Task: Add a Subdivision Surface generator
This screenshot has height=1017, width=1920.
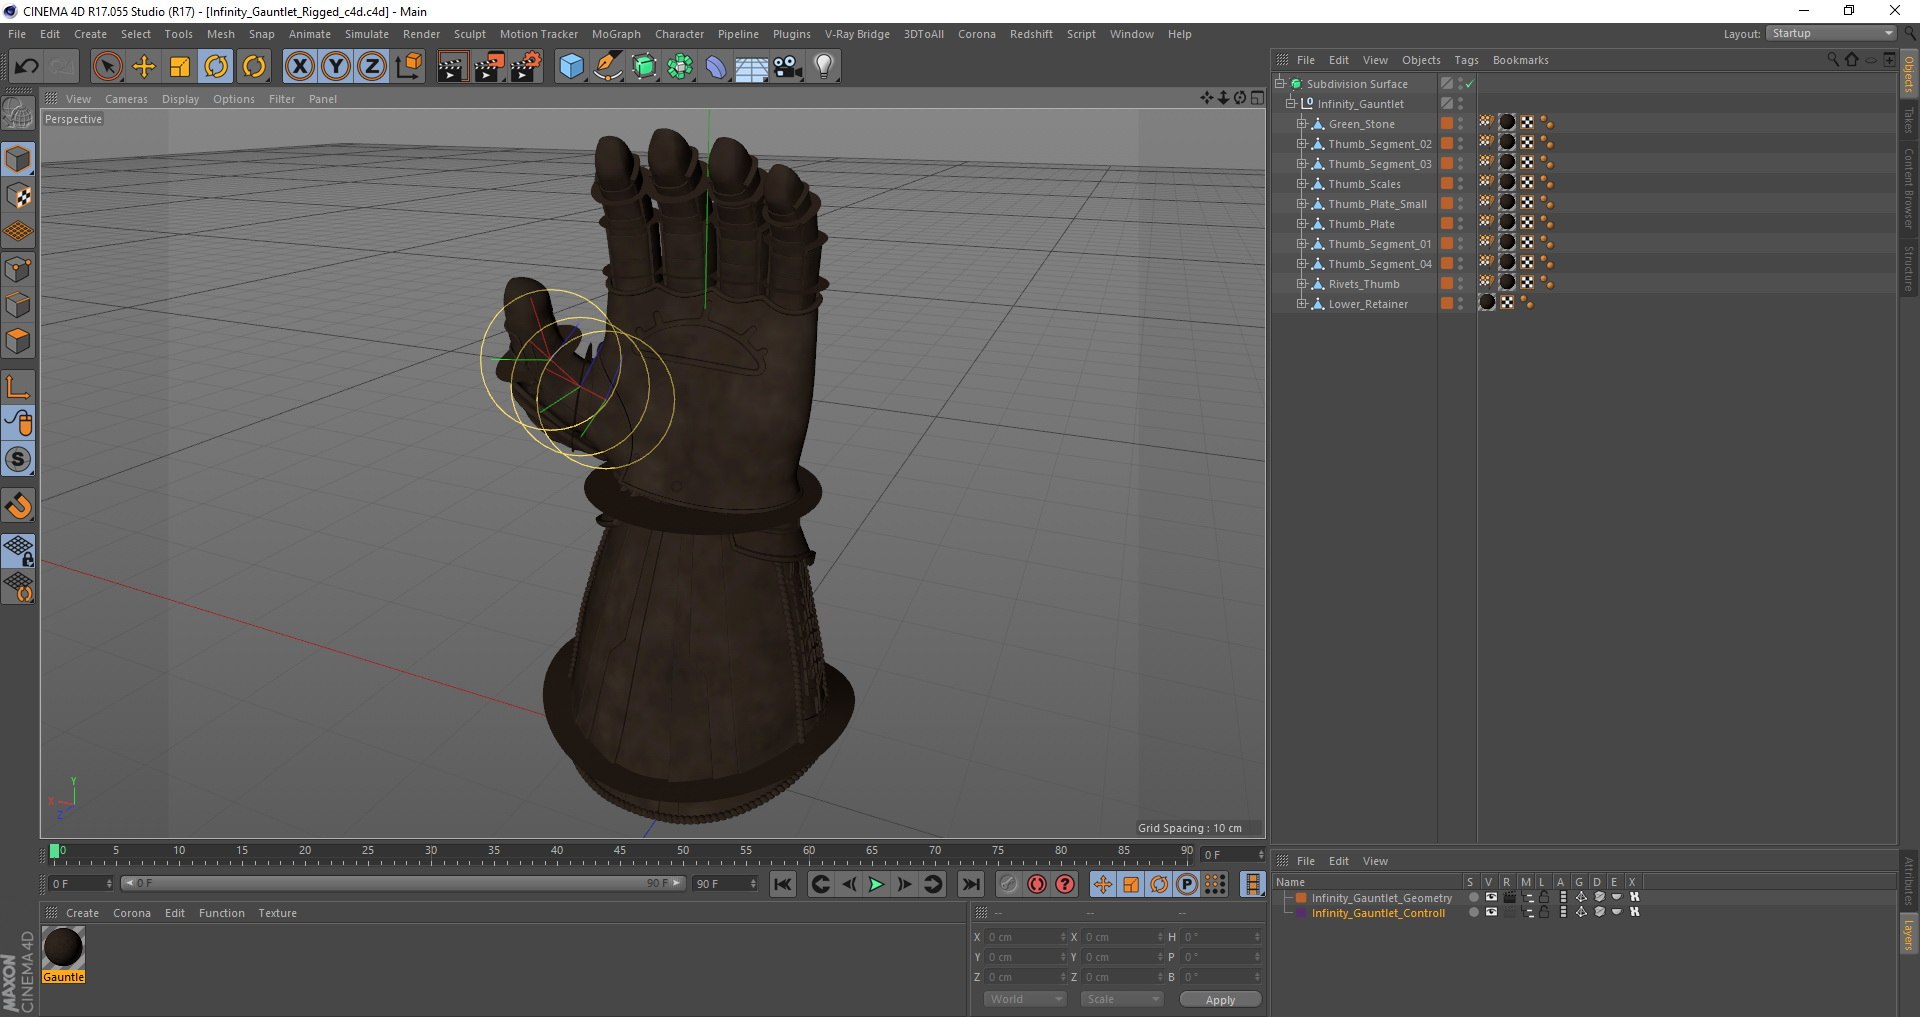Action: tap(644, 67)
